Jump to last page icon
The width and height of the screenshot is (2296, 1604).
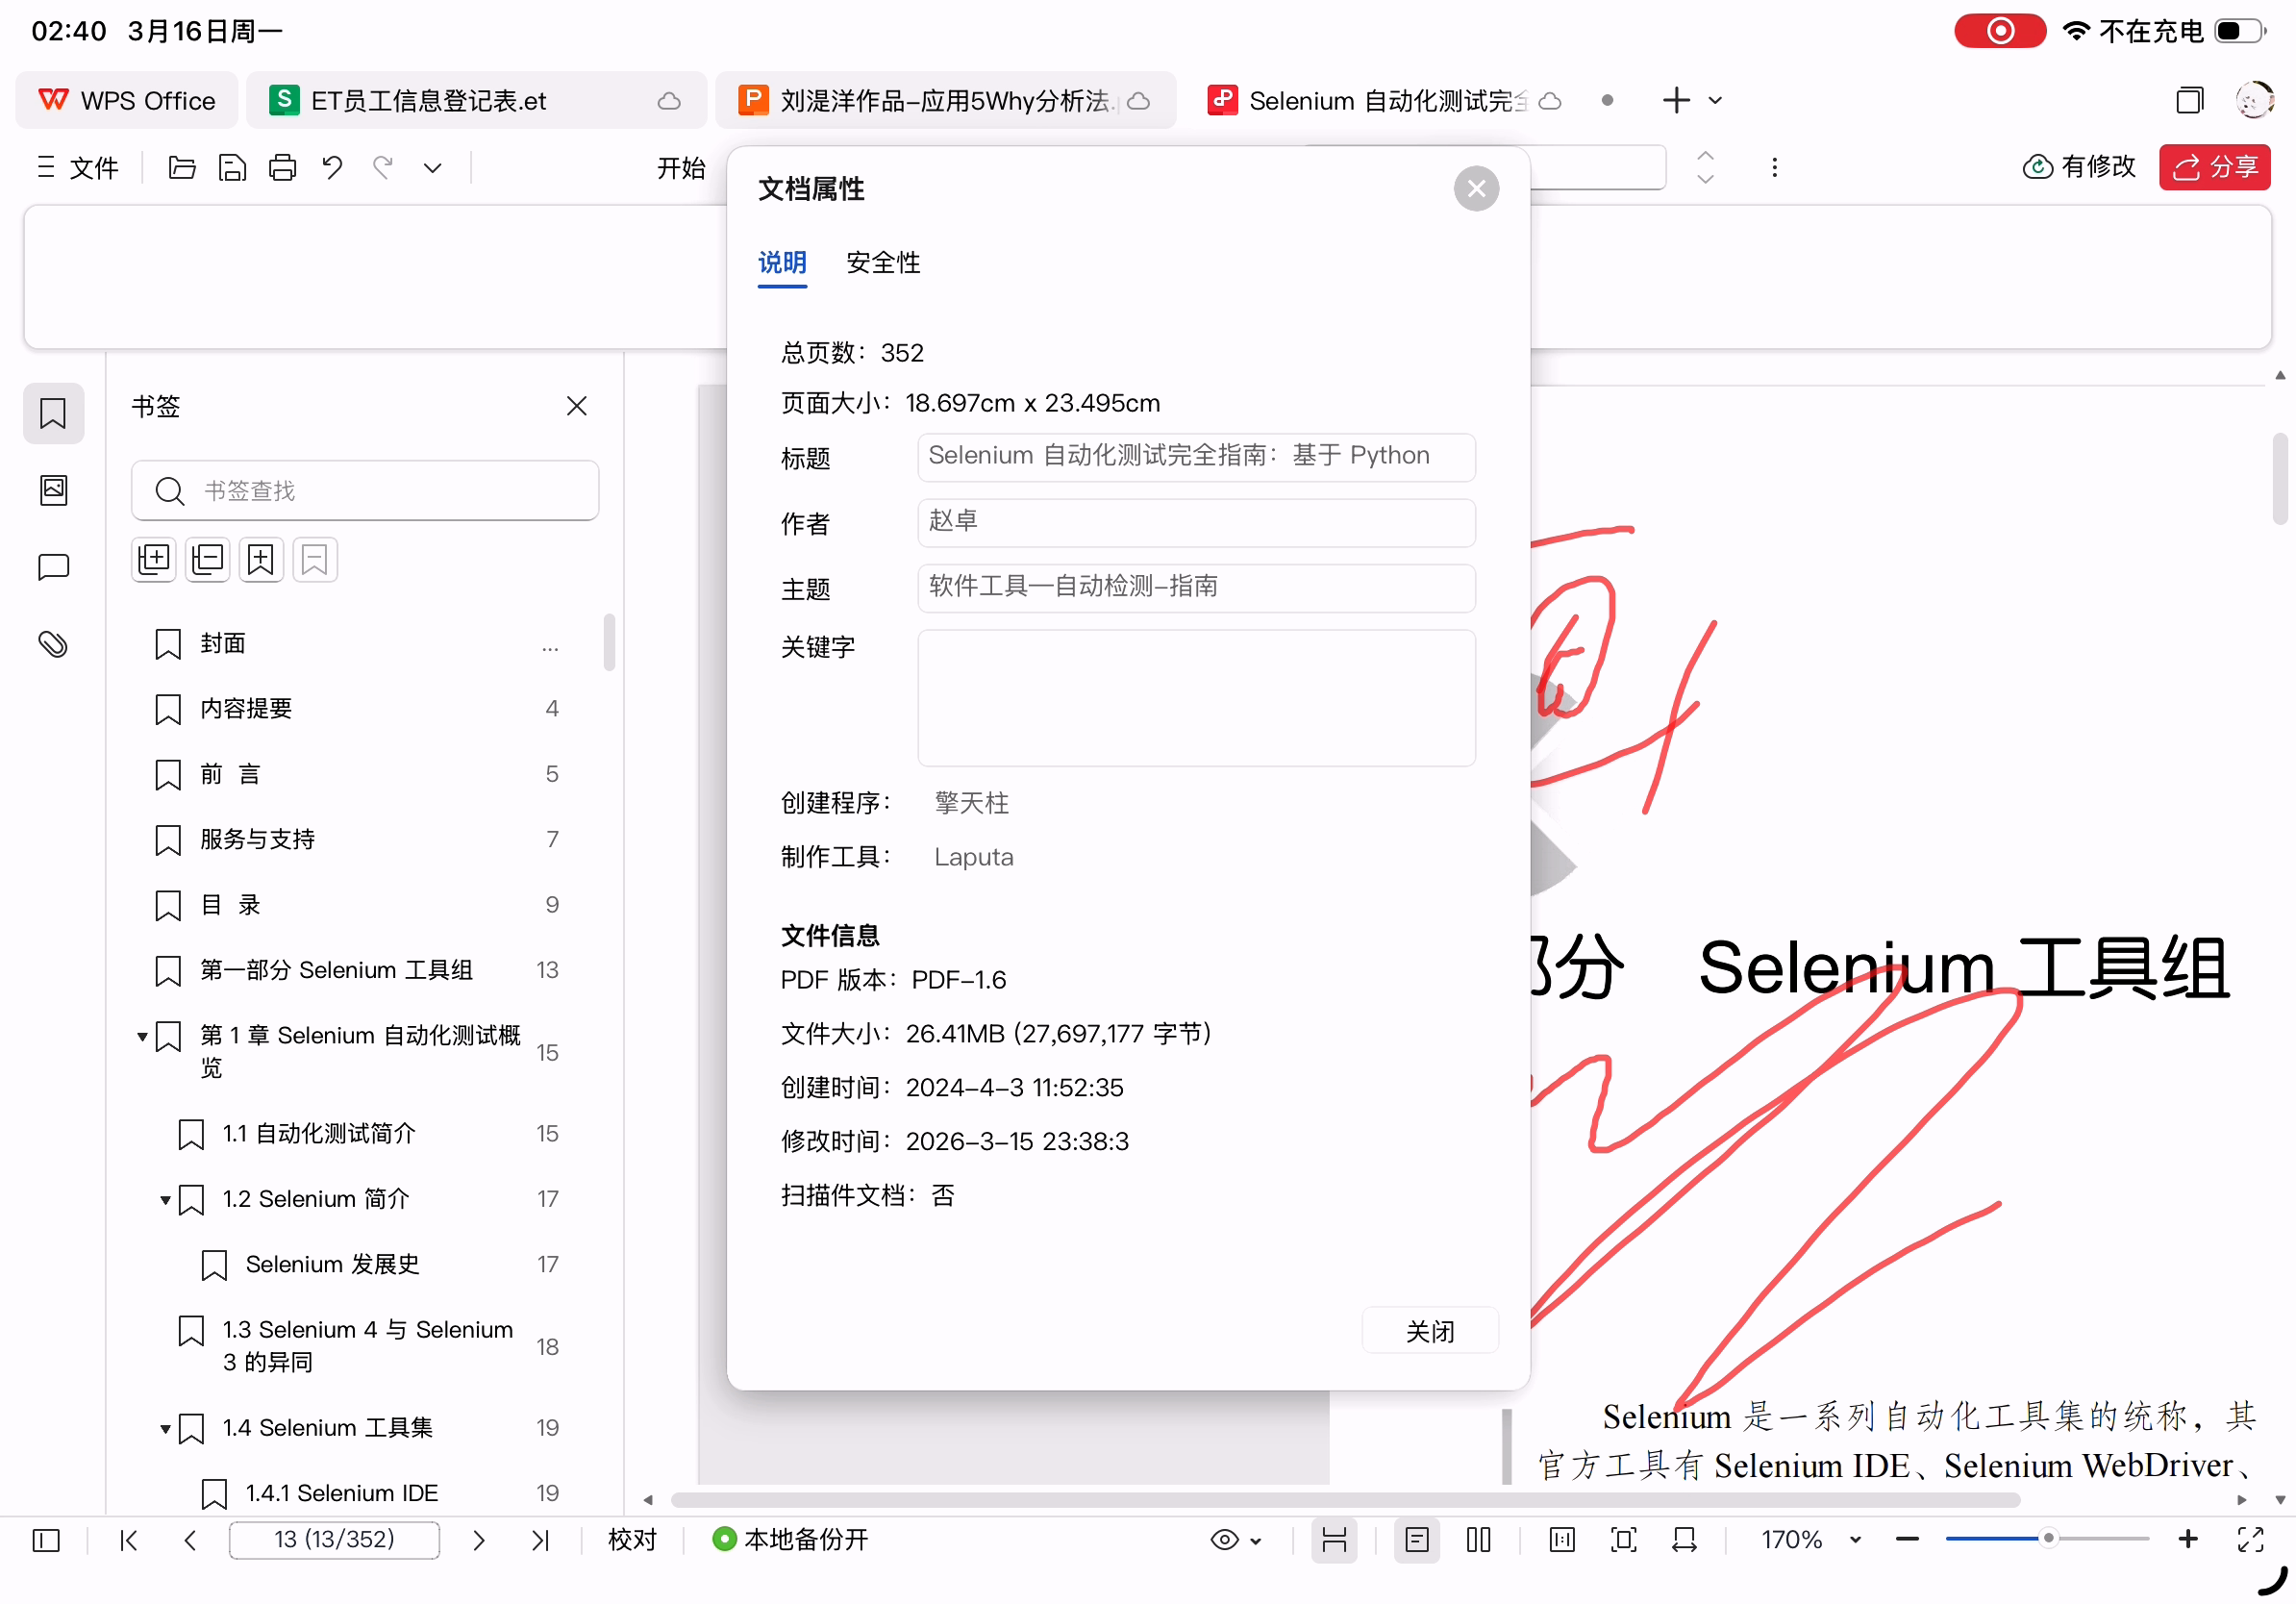[x=540, y=1540]
